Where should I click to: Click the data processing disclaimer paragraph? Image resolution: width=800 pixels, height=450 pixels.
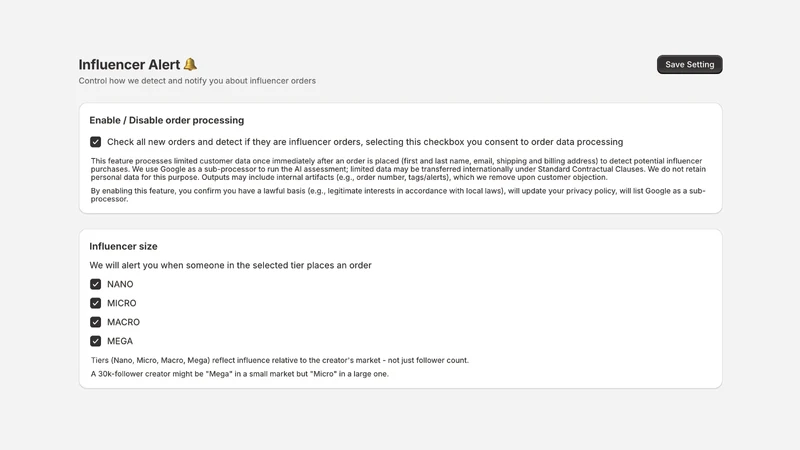(398, 169)
